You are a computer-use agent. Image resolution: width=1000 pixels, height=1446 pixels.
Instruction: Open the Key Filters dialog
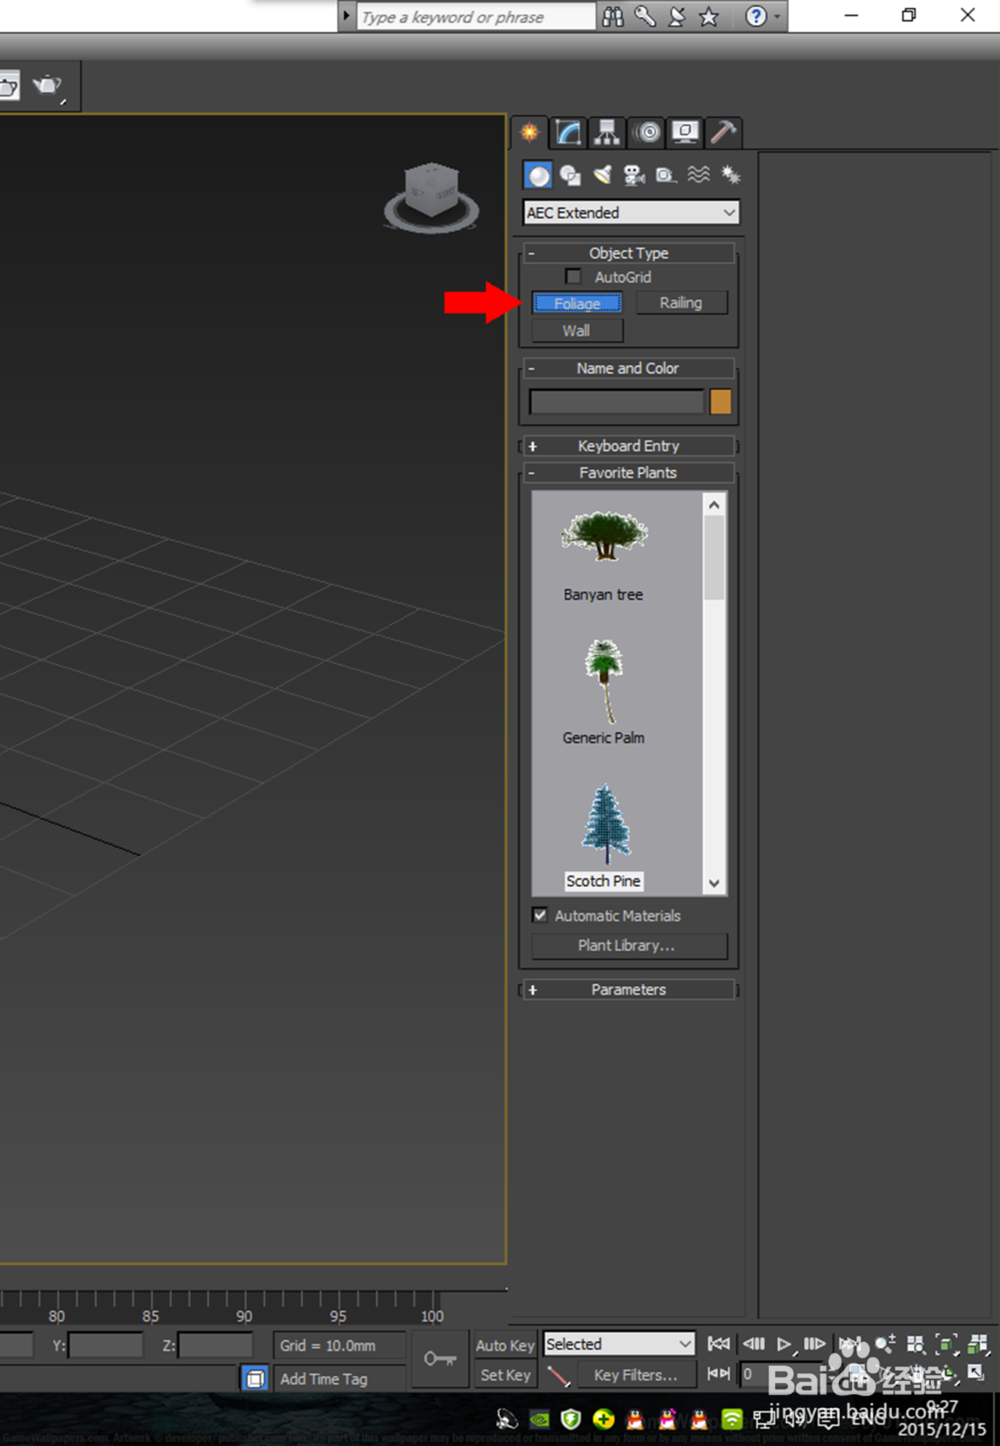(x=636, y=1376)
